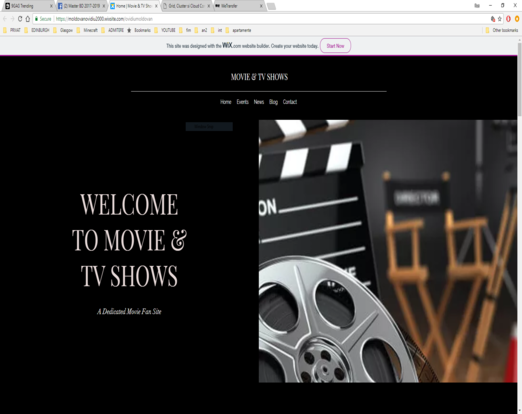Open the orange extension icon
This screenshot has height=414, width=522.
click(x=517, y=19)
